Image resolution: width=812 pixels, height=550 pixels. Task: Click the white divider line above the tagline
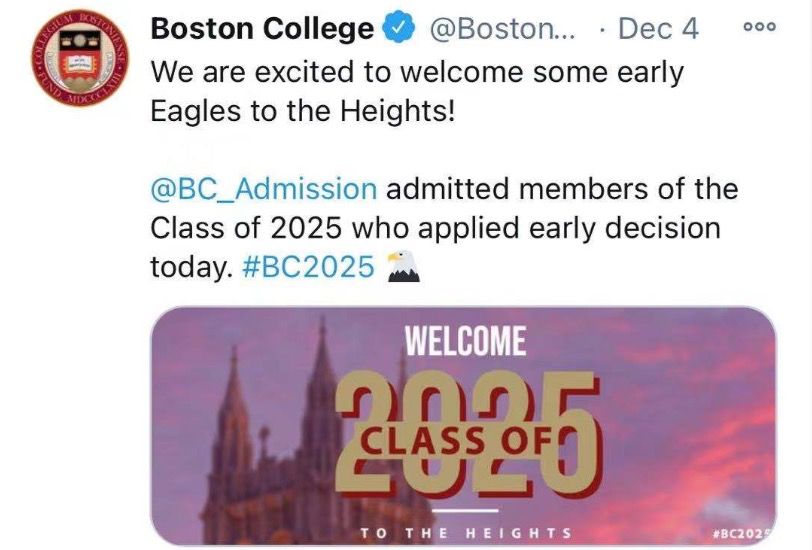click(467, 512)
